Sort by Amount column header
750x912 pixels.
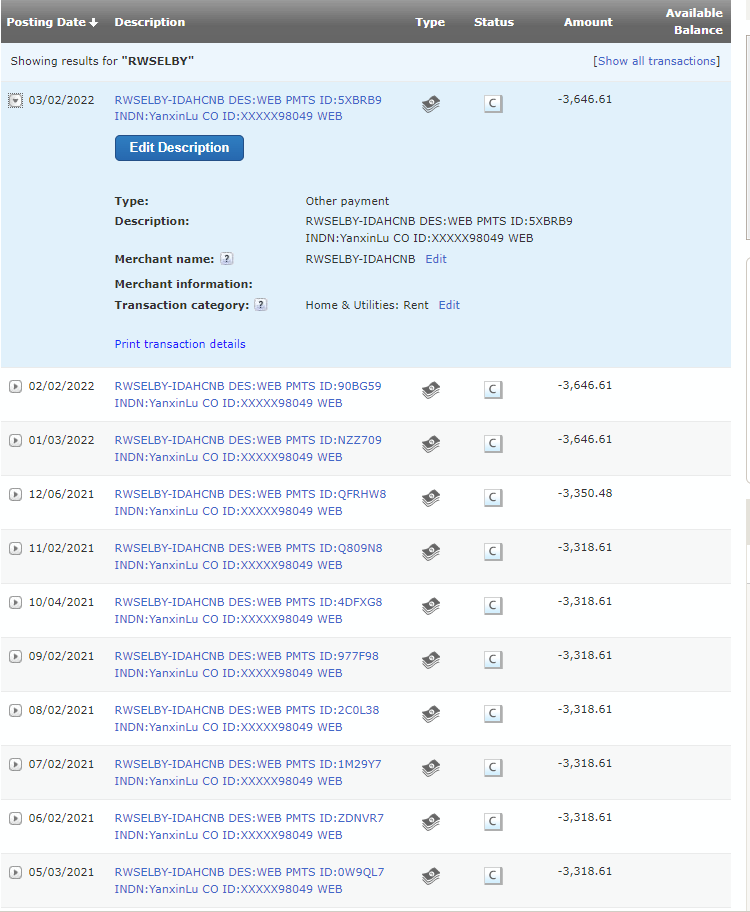[588, 22]
